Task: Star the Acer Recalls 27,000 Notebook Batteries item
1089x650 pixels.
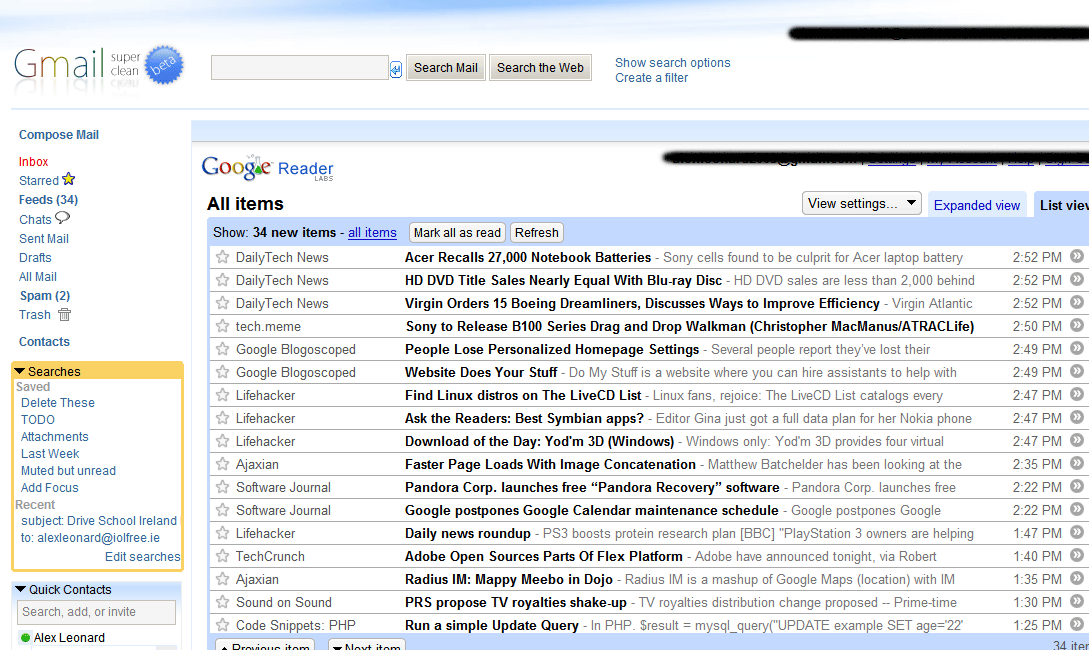Action: click(222, 257)
